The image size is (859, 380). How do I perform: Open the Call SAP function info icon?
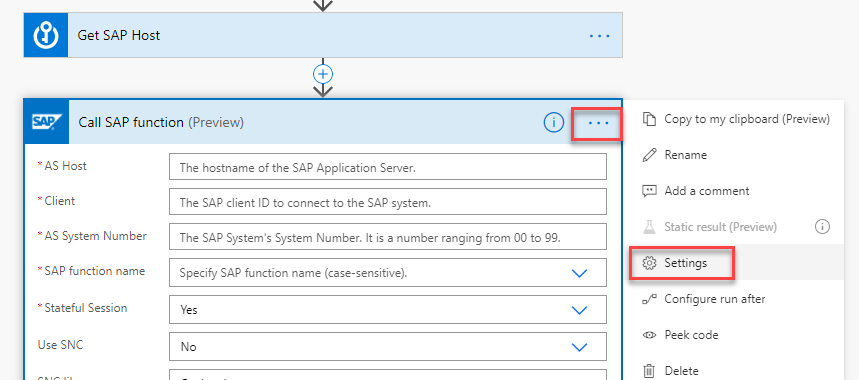[553, 123]
